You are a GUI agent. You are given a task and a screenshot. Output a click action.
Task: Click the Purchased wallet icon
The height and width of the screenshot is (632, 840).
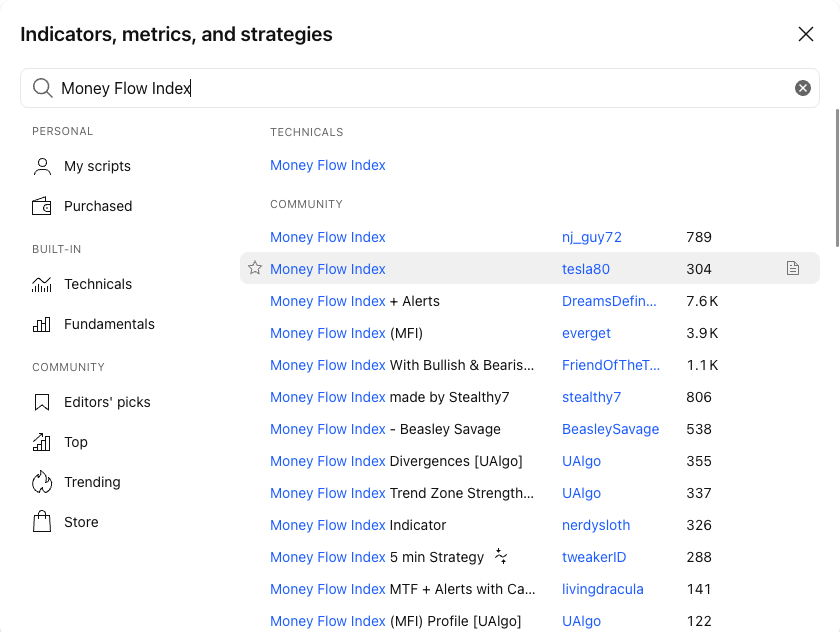pos(42,206)
